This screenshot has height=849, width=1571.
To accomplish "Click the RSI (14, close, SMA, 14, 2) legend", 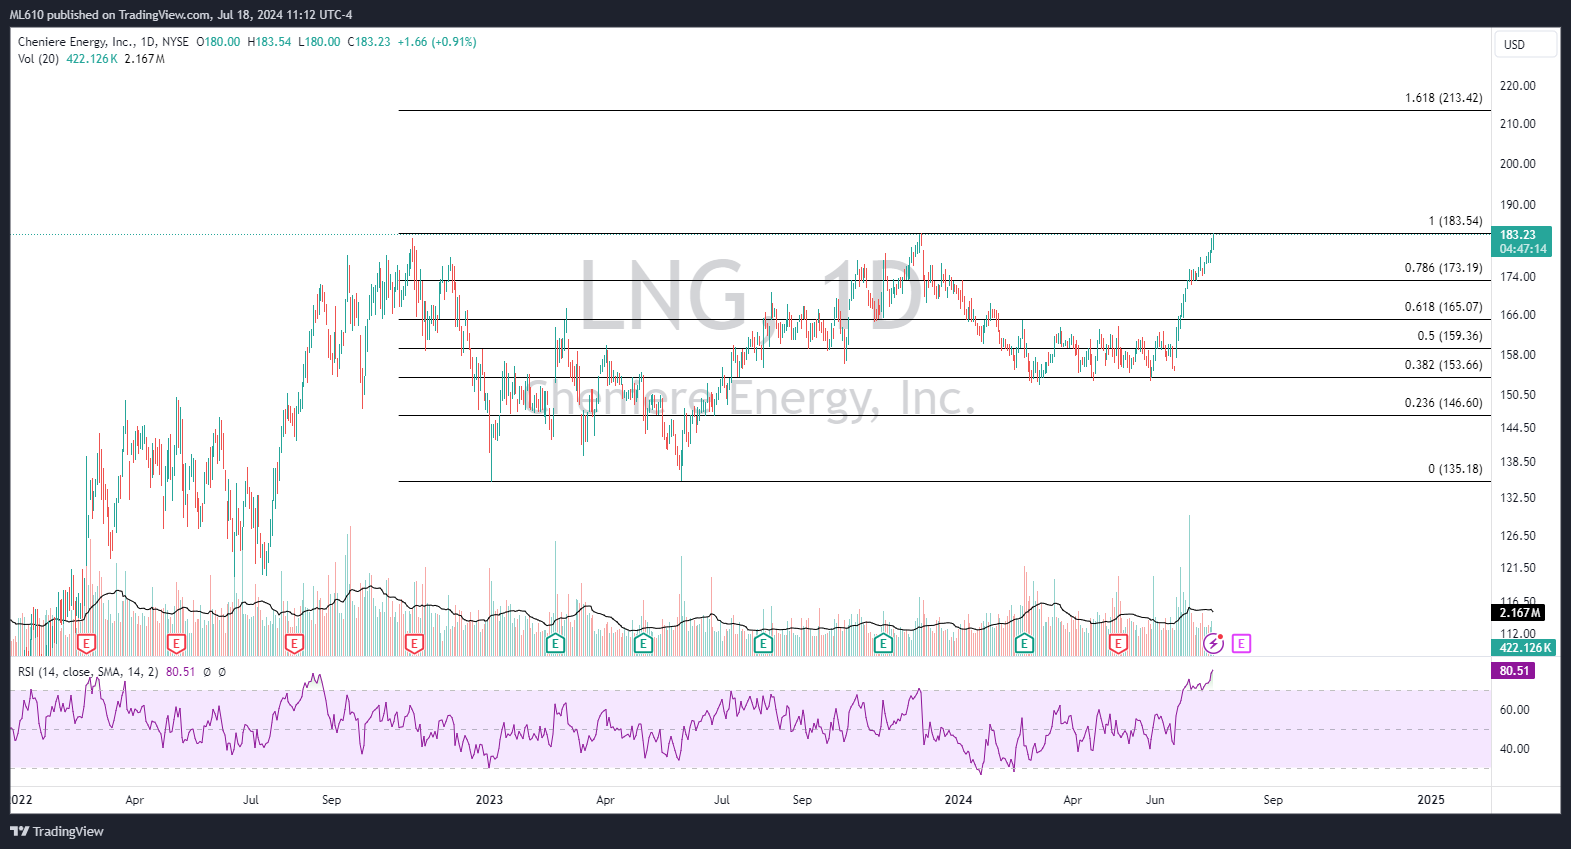I will pos(88,672).
